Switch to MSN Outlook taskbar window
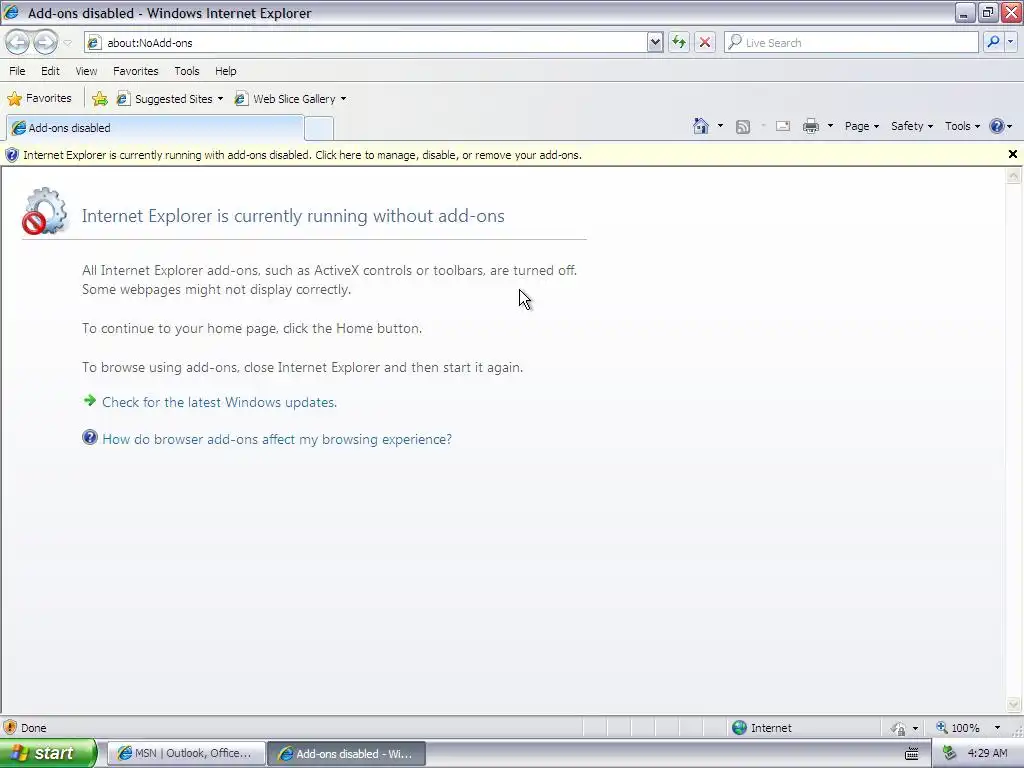1024x768 pixels. coord(186,754)
